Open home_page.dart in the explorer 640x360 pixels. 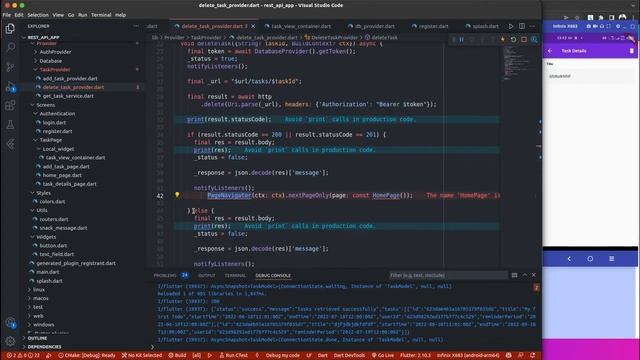[x=62, y=175]
